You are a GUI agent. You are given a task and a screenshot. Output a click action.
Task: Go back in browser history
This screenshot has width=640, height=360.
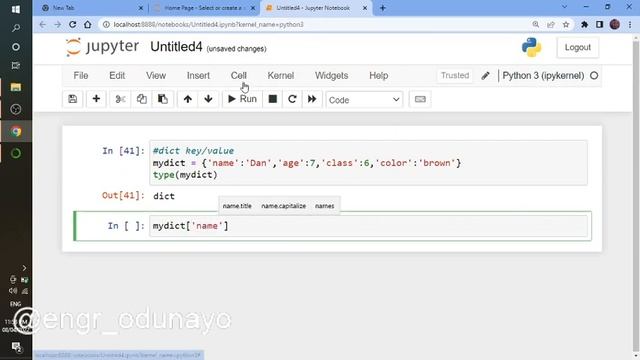click(42, 24)
